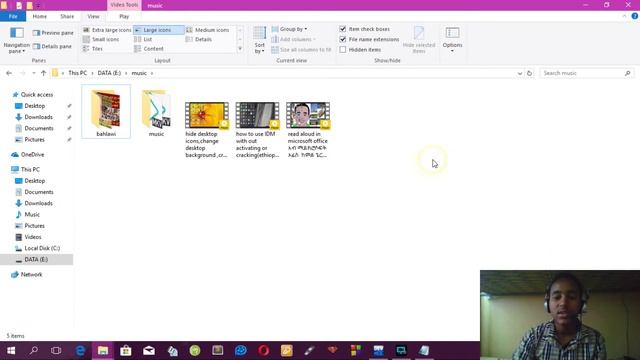Screen dimensions: 640x360
Task: Switch to the View ribbon tab
Action: 93,16
